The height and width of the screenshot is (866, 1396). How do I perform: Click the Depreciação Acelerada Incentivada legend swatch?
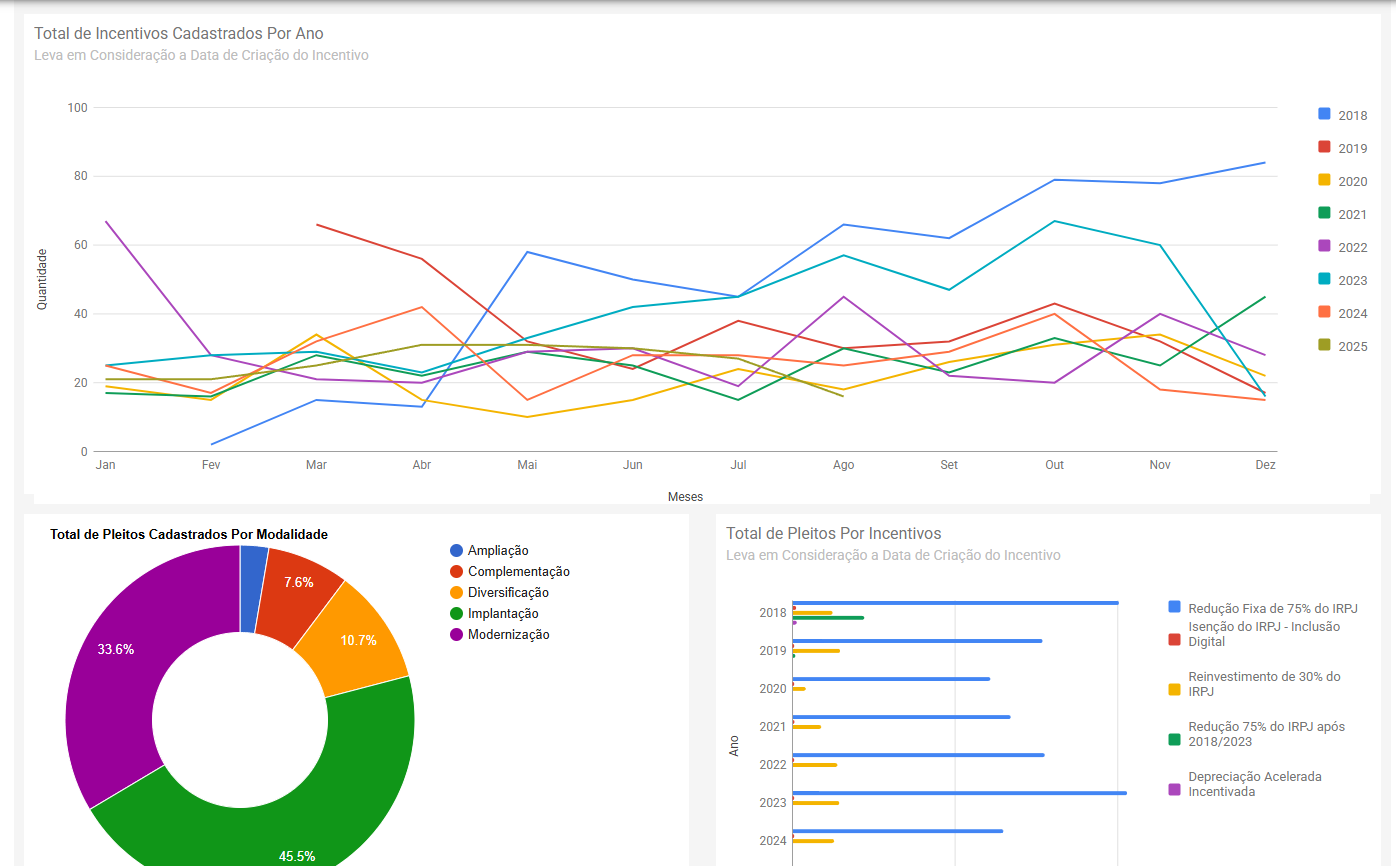coord(1175,789)
